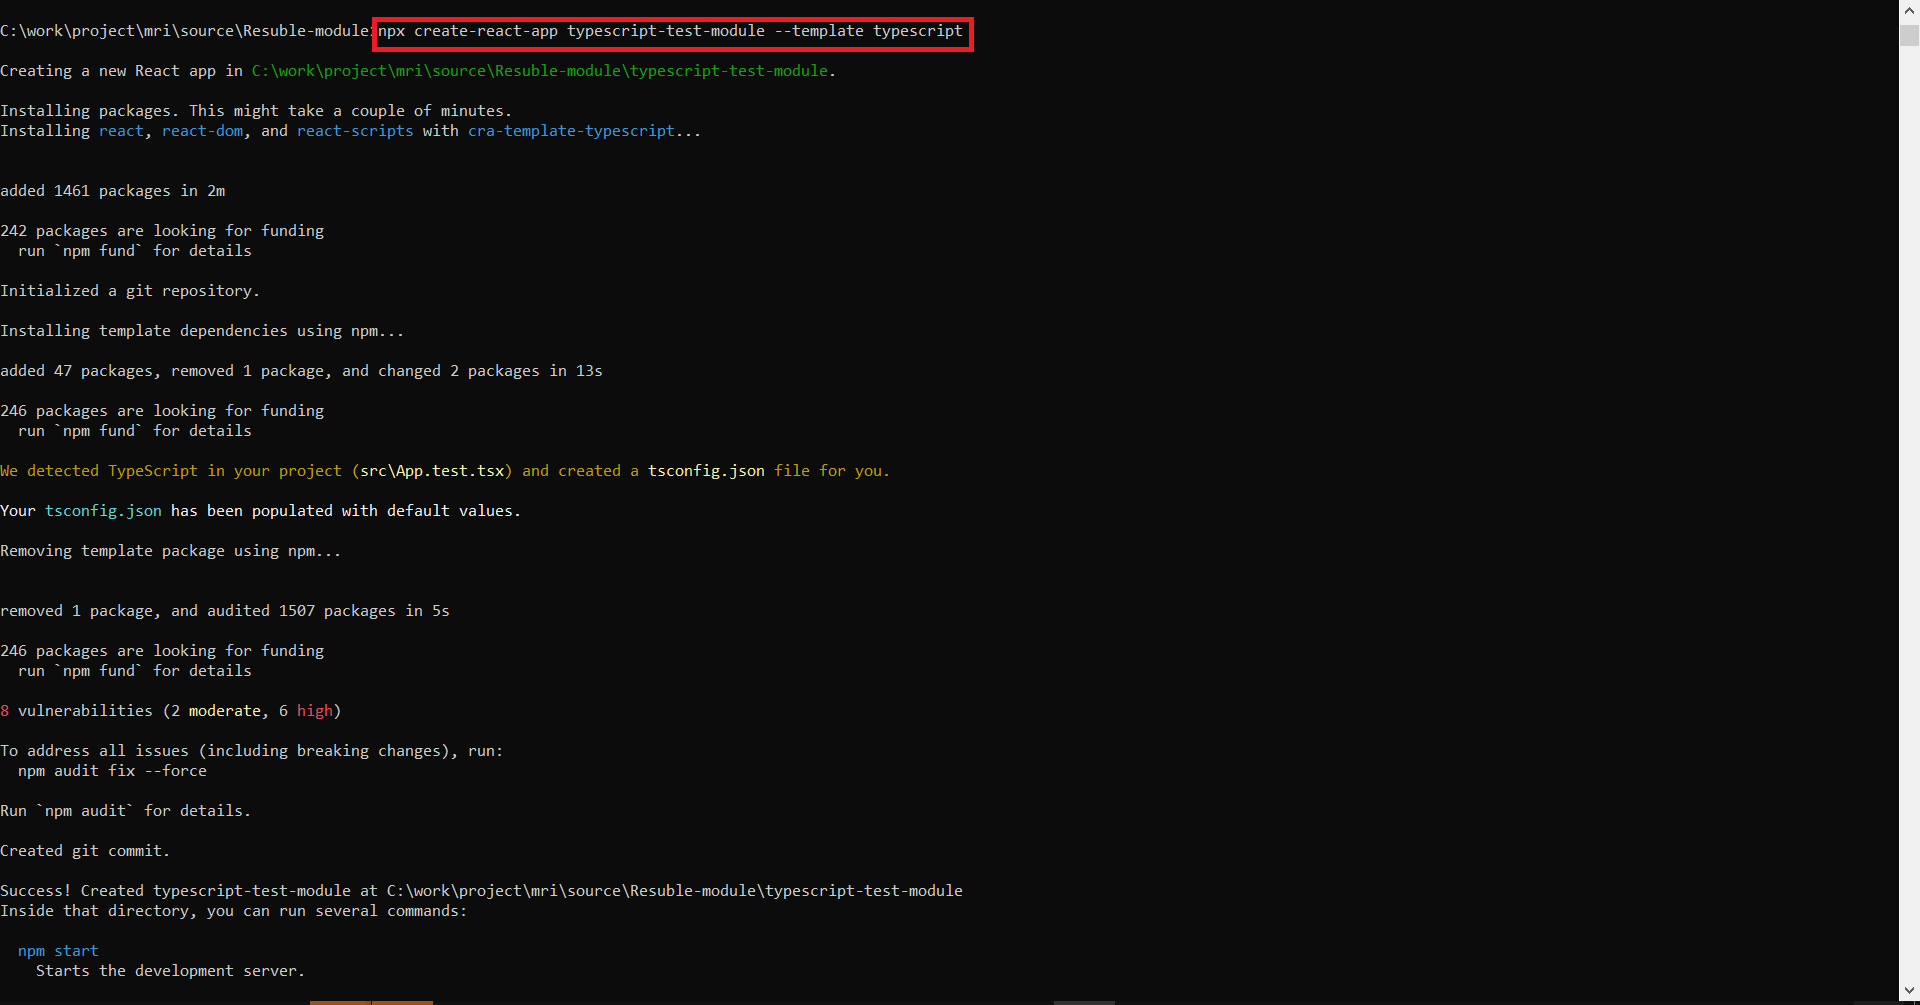Click 'Removing template package using npm...' line
The width and height of the screenshot is (1920, 1005).
(x=171, y=551)
